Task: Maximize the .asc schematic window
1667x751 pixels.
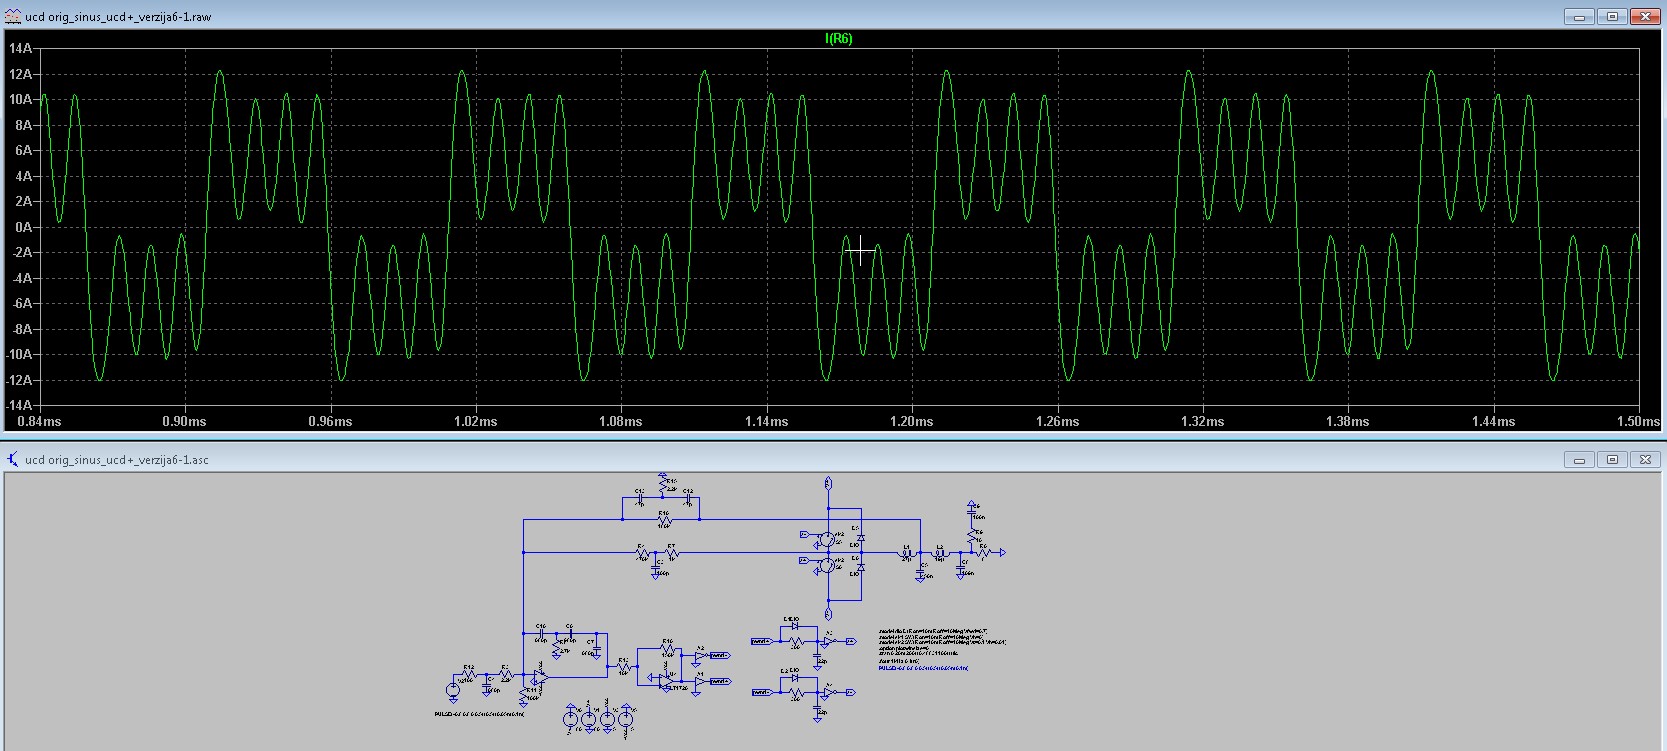Action: (1612, 460)
